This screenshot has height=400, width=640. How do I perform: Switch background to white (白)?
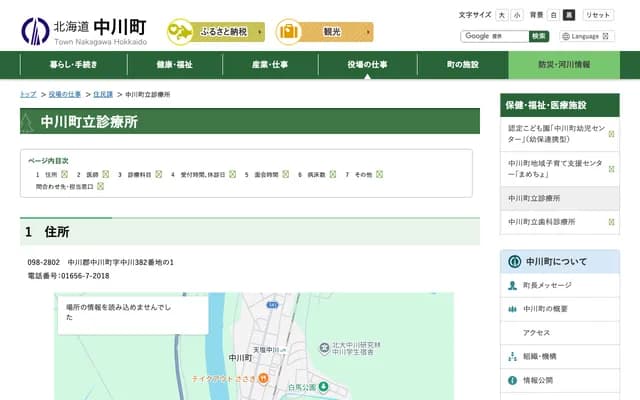553,15
